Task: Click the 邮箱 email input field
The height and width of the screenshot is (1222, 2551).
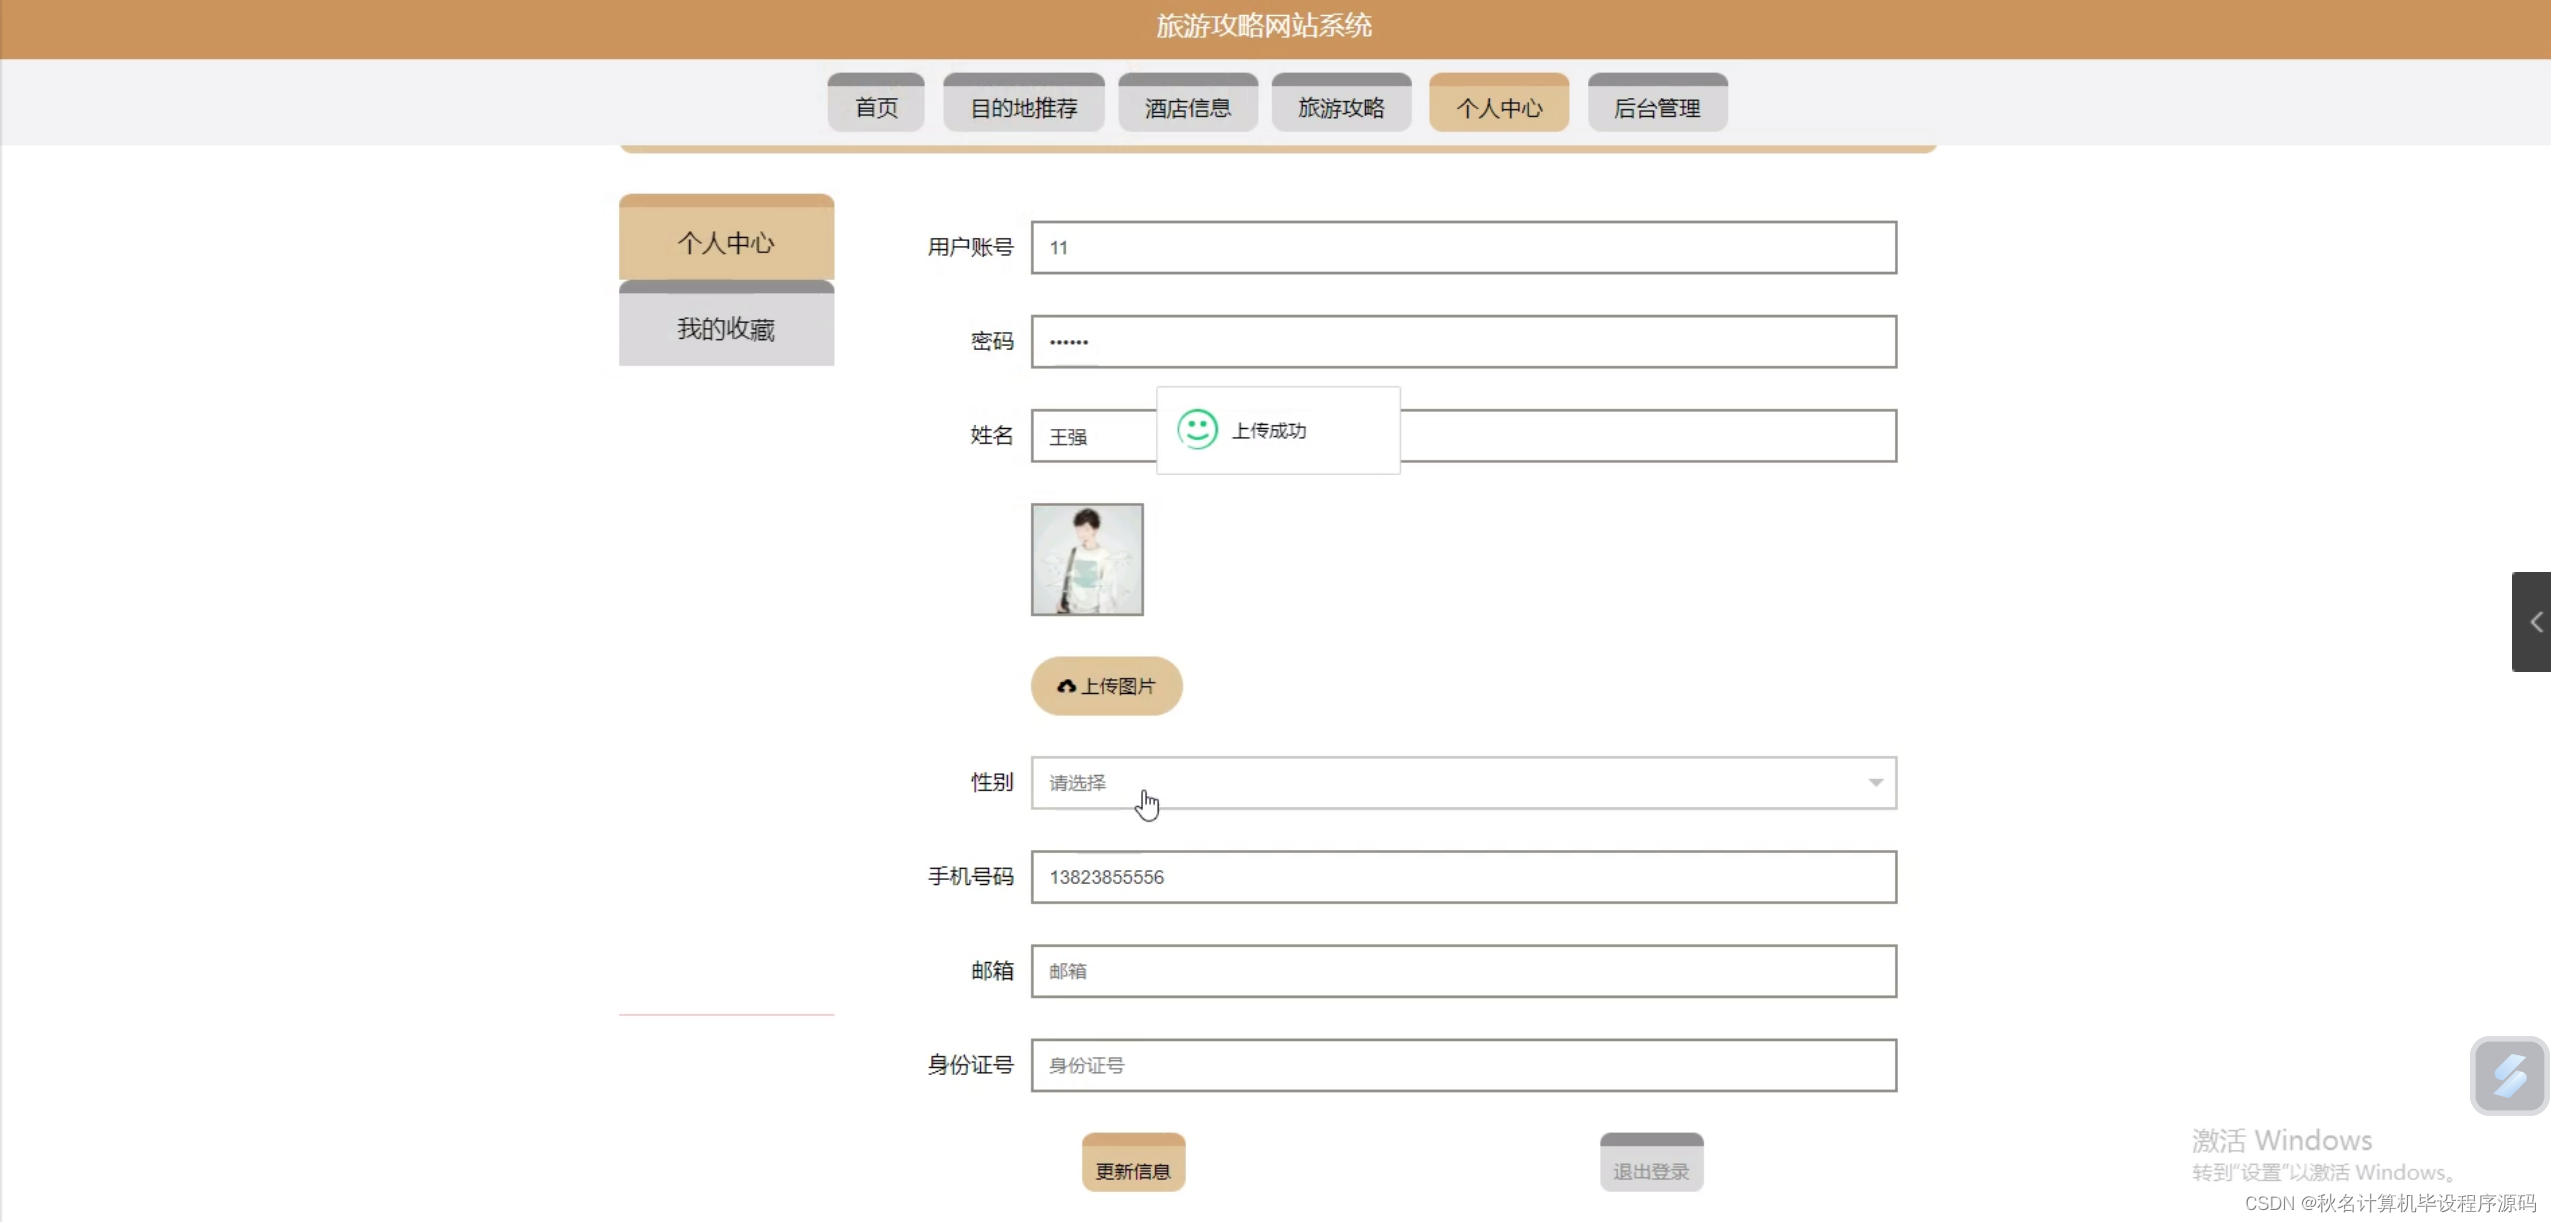Action: coord(1460,971)
